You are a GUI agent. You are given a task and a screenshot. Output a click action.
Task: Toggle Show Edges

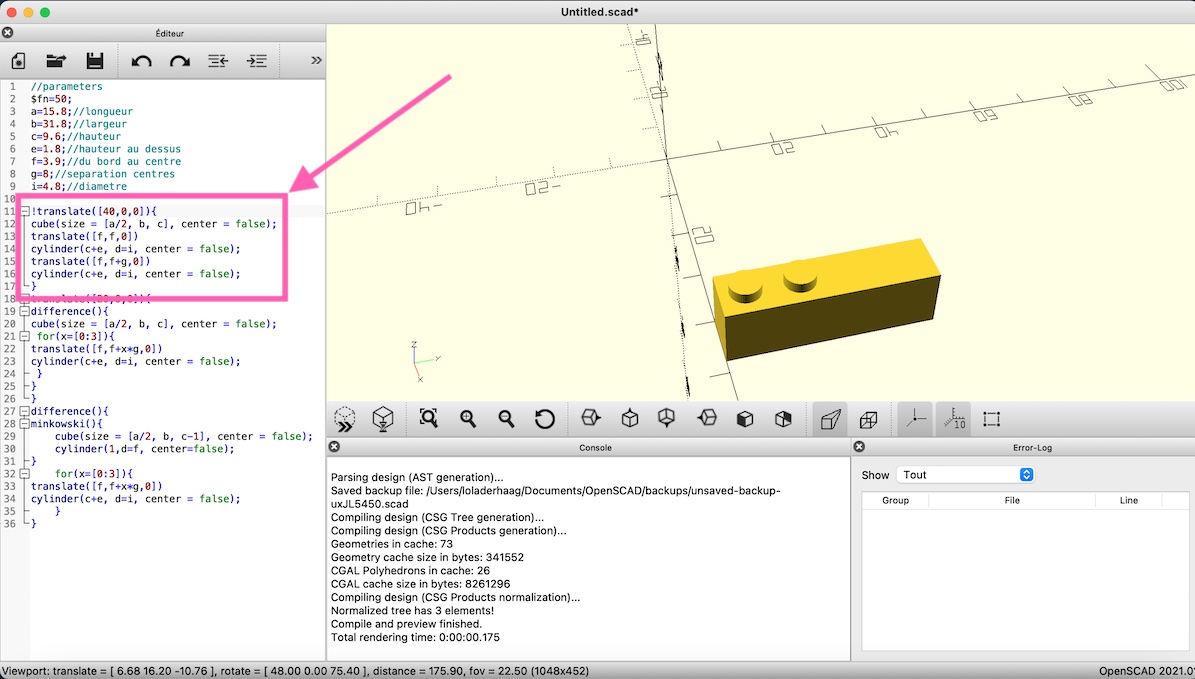(x=992, y=419)
